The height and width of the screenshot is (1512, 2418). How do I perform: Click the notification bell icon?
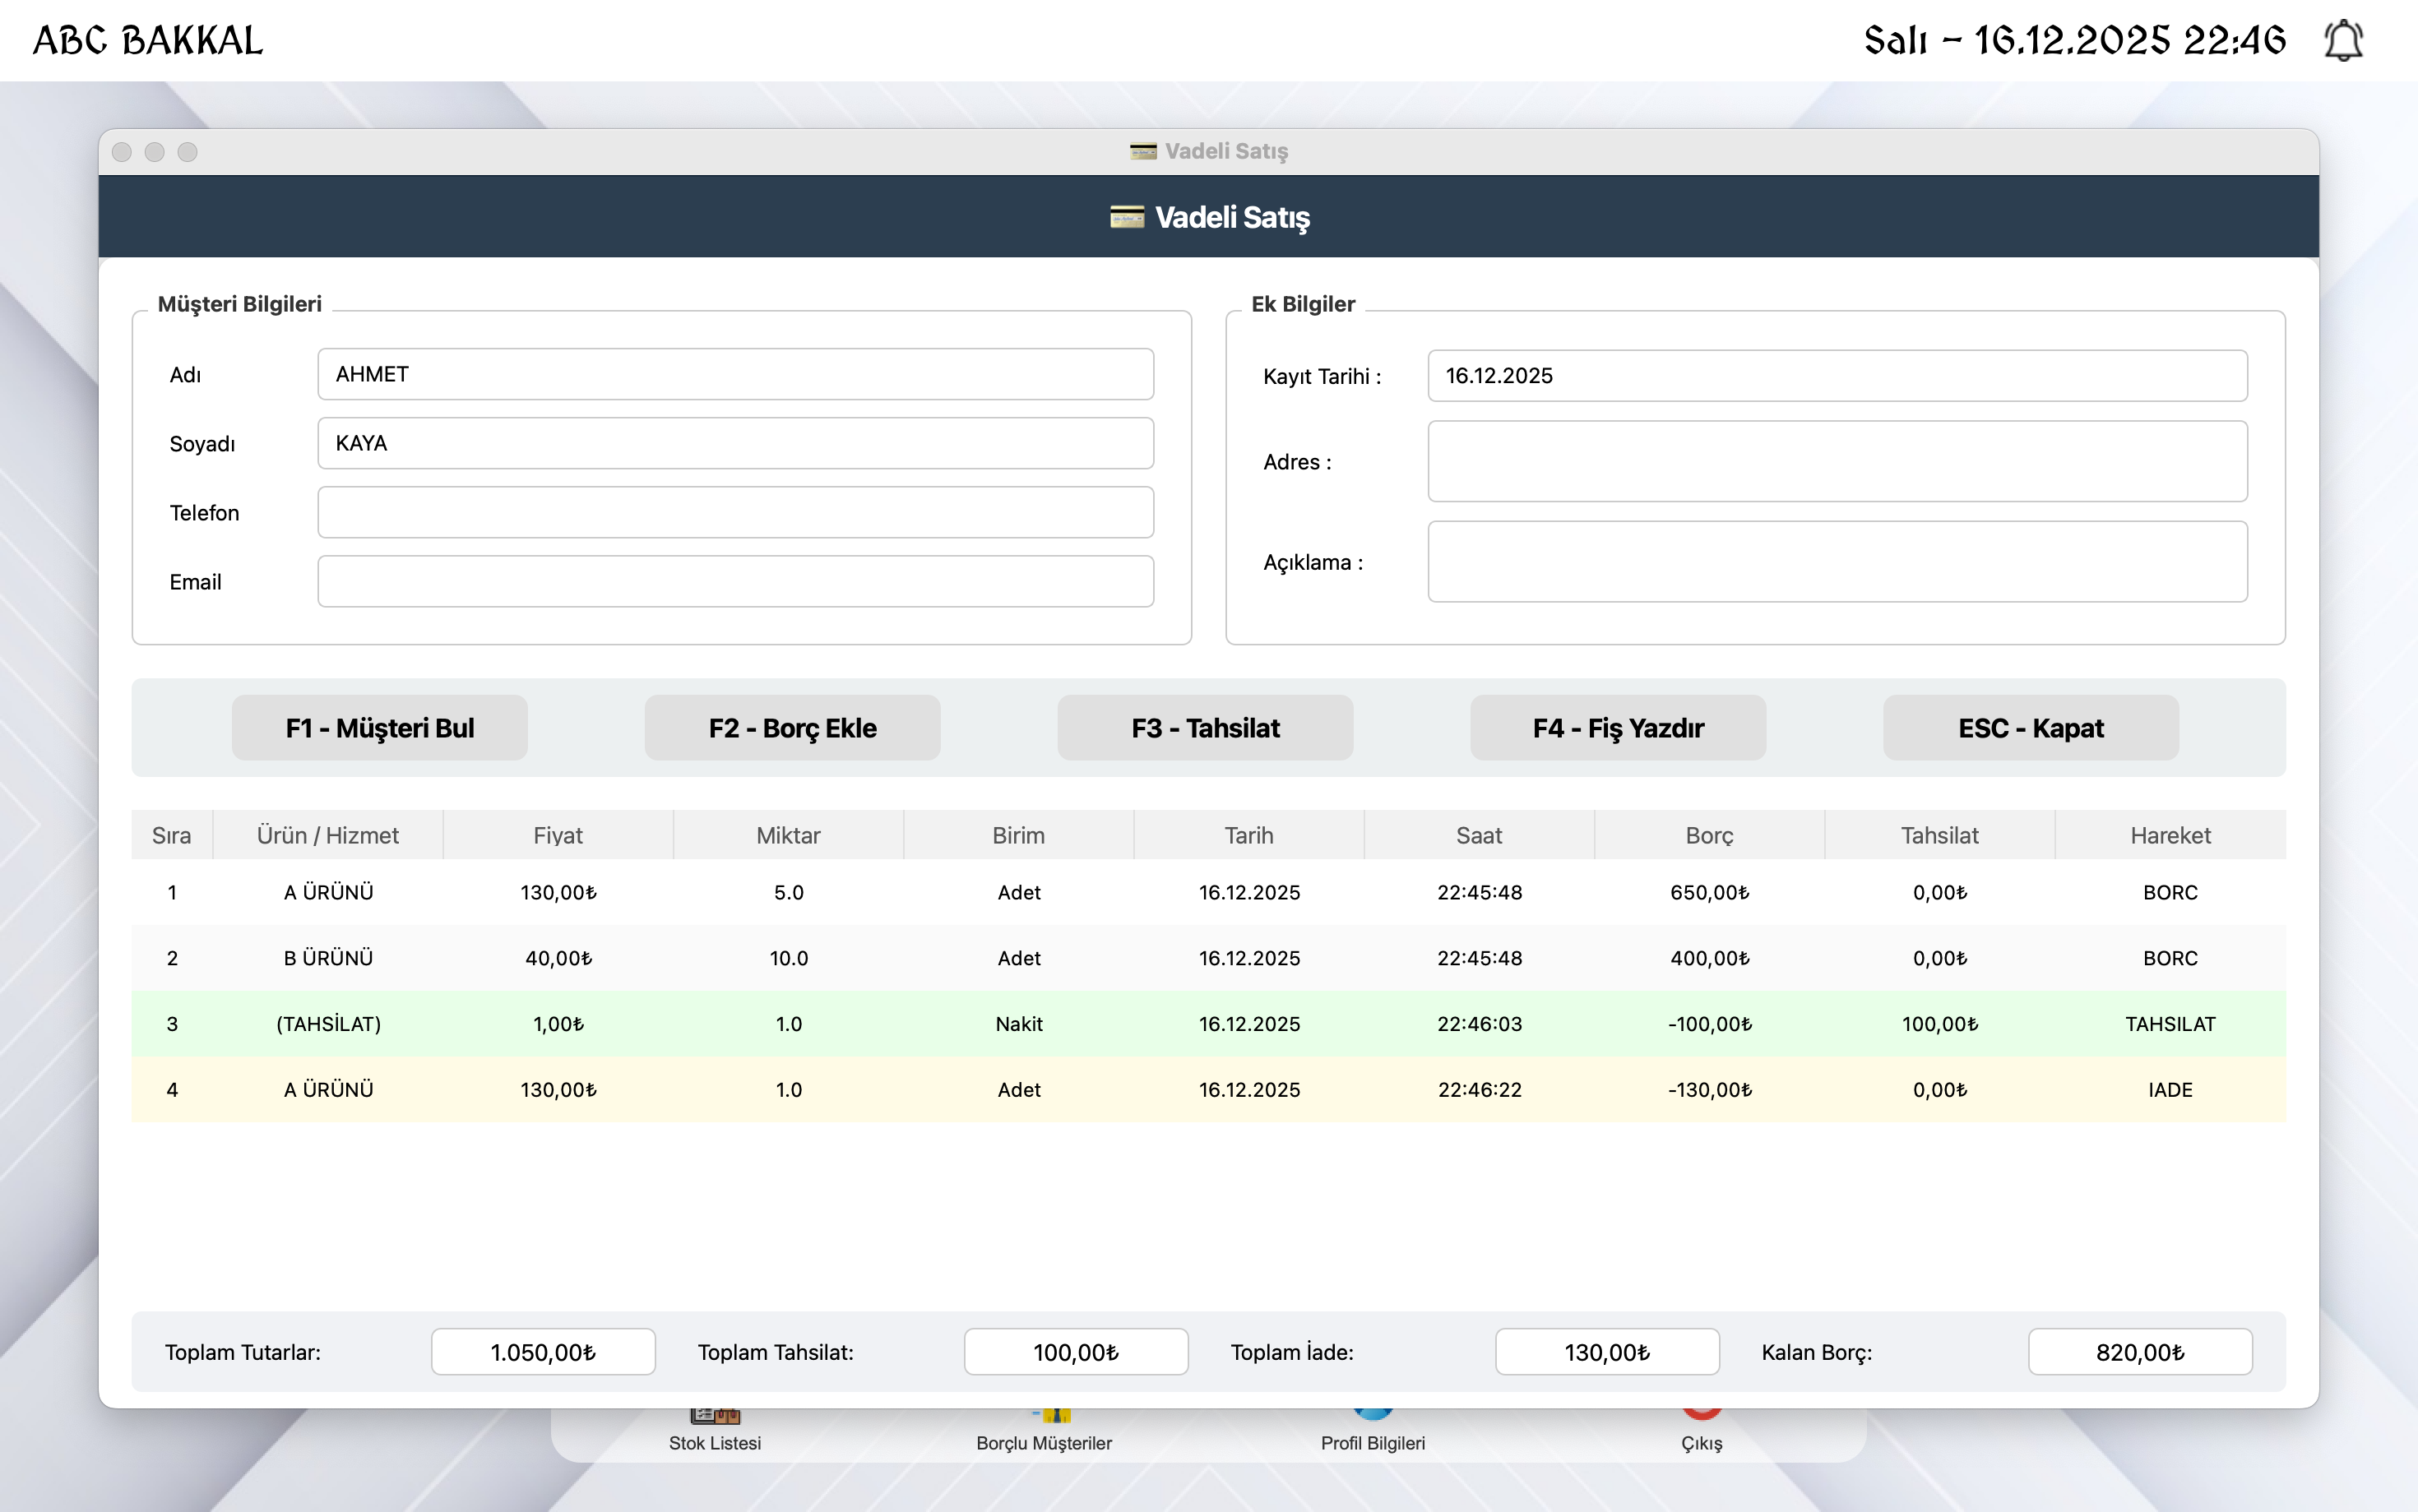tap(2342, 41)
